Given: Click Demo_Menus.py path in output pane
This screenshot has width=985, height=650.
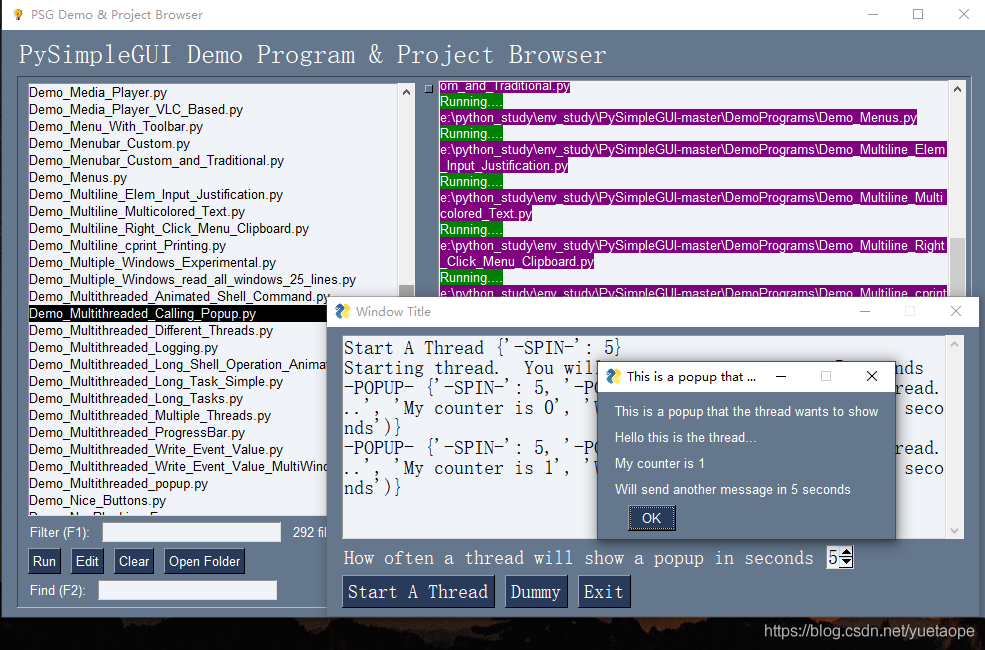Looking at the screenshot, I should coord(678,117).
